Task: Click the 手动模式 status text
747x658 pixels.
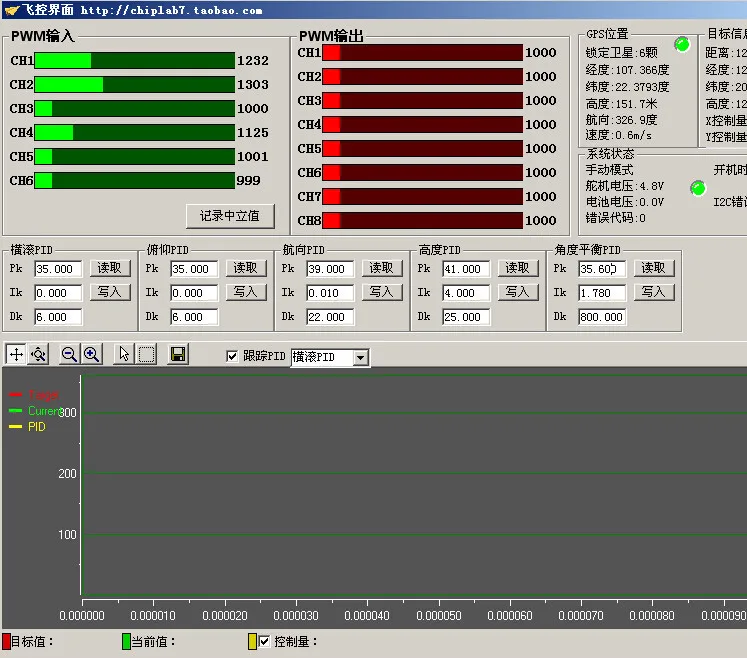Action: (609, 170)
